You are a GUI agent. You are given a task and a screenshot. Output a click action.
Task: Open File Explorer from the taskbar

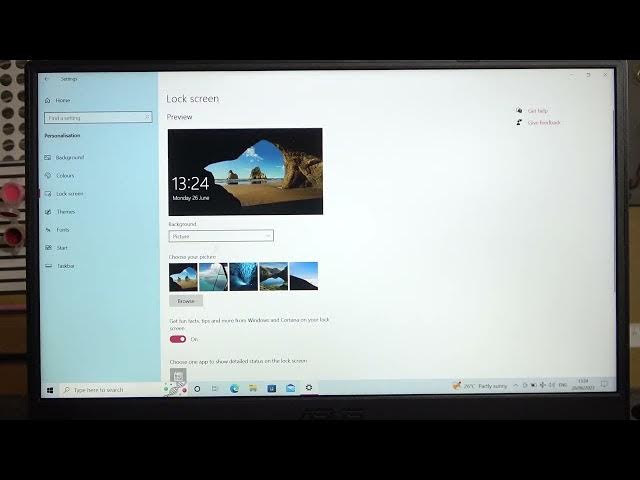click(253, 388)
